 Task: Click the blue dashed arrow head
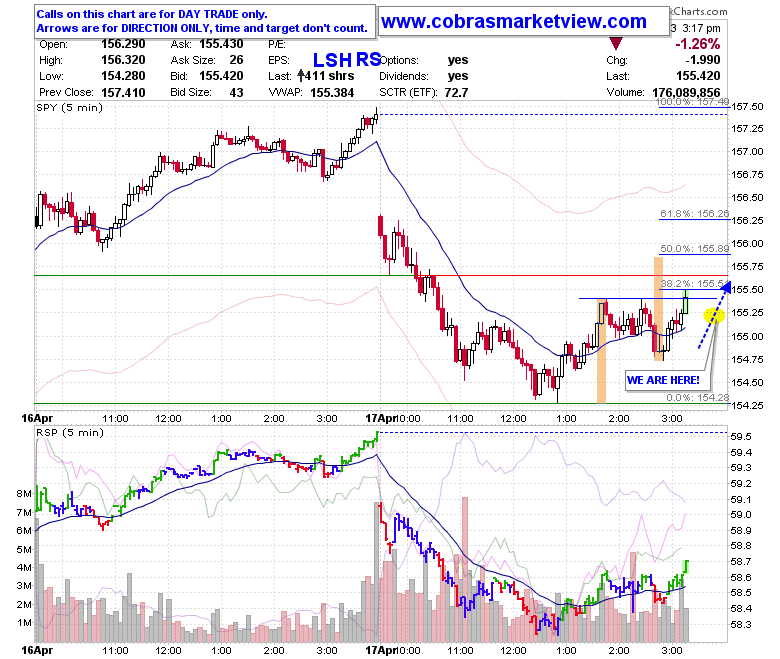[726, 287]
